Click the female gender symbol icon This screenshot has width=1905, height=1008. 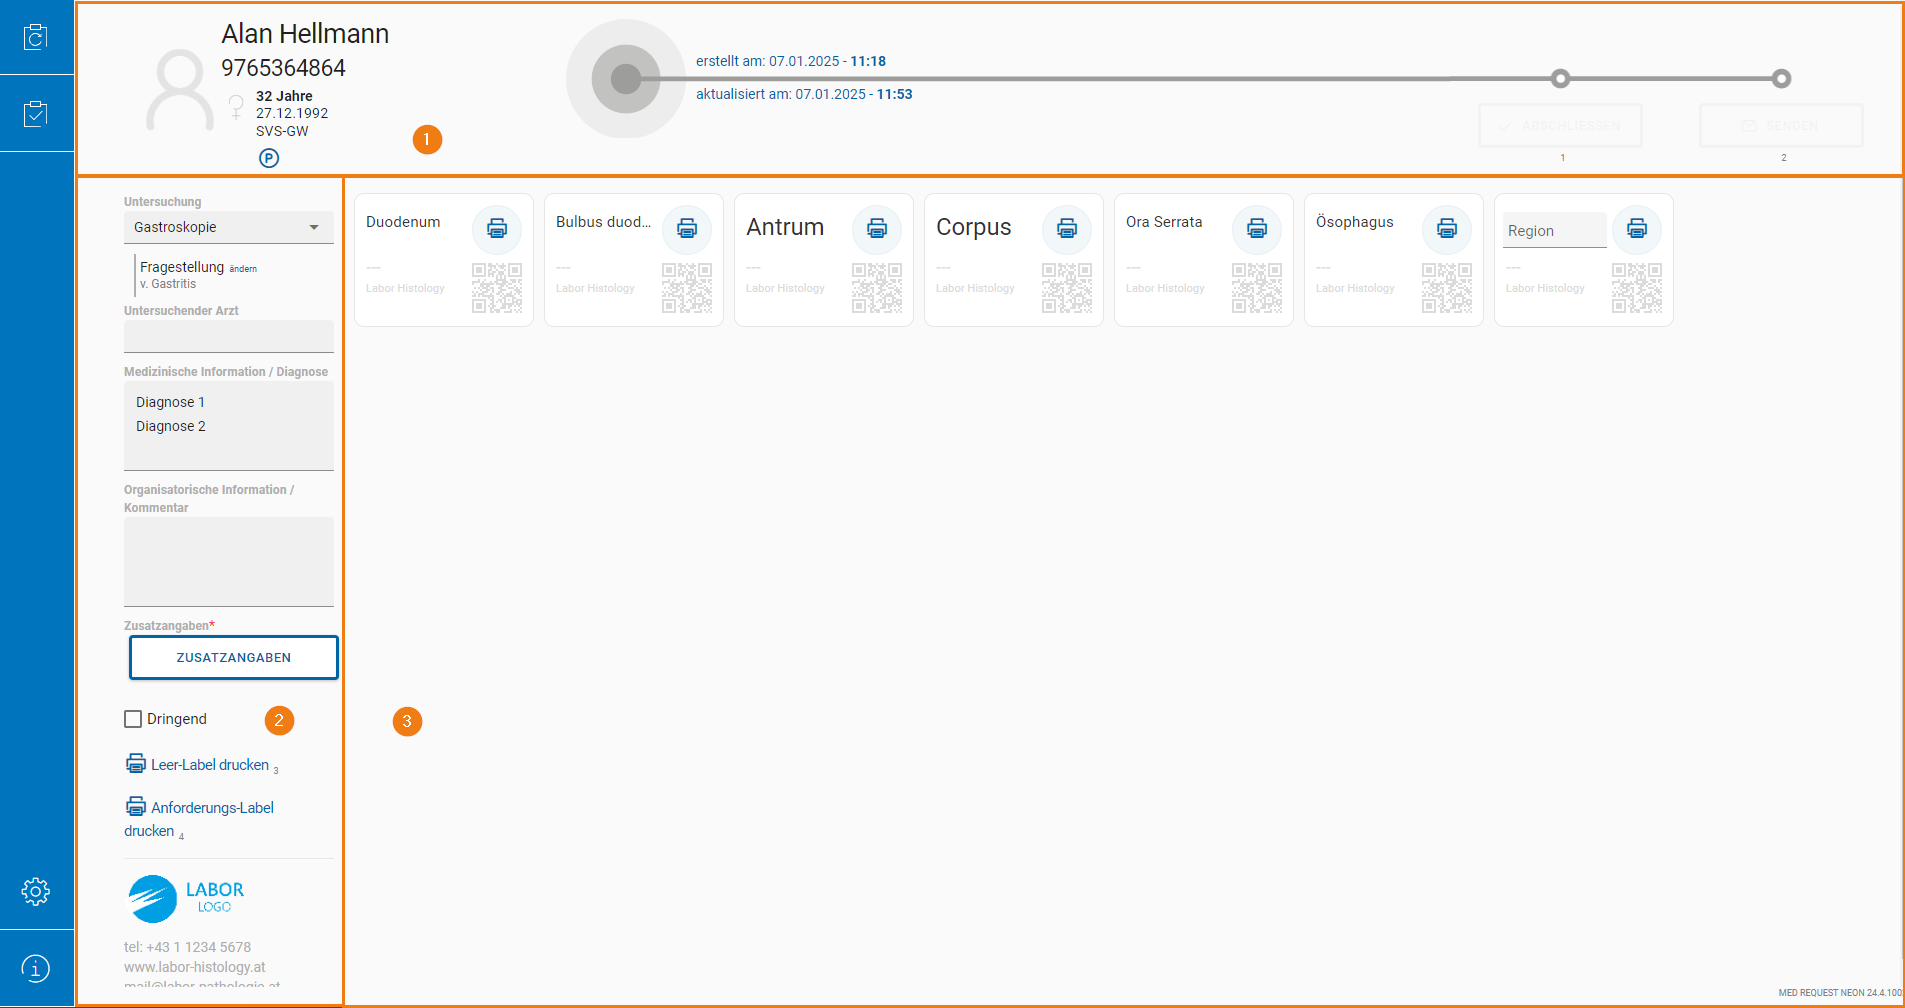[x=236, y=106]
